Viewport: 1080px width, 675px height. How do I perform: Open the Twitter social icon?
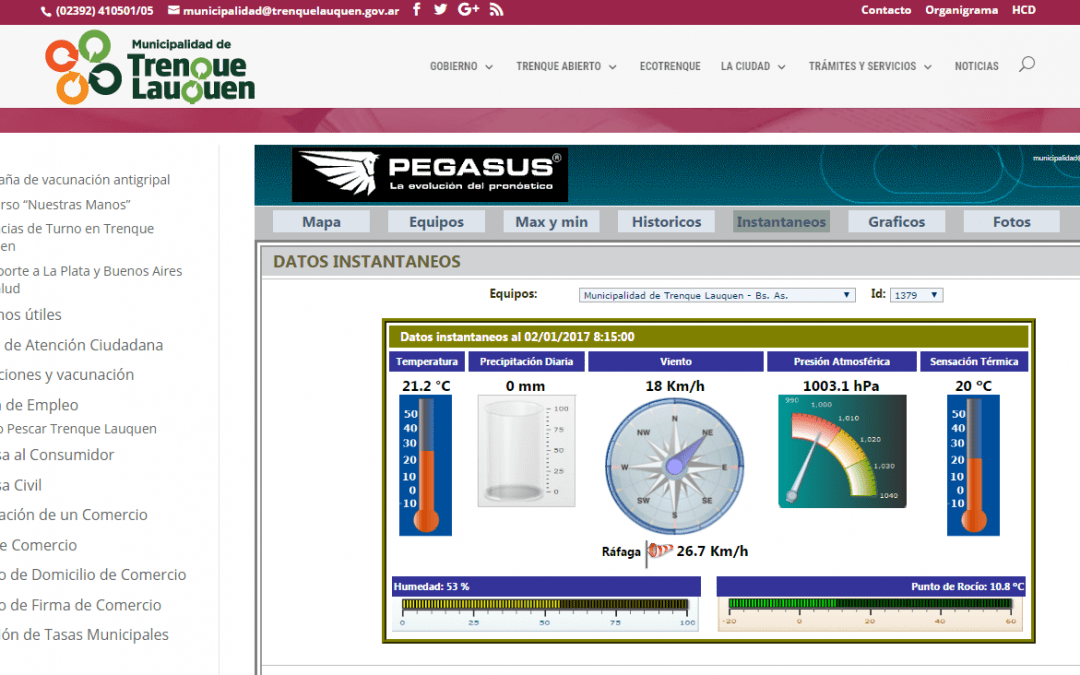440,10
